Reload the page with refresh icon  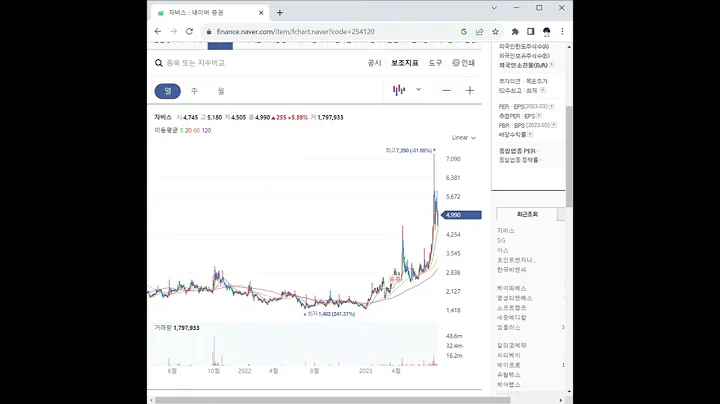(189, 31)
